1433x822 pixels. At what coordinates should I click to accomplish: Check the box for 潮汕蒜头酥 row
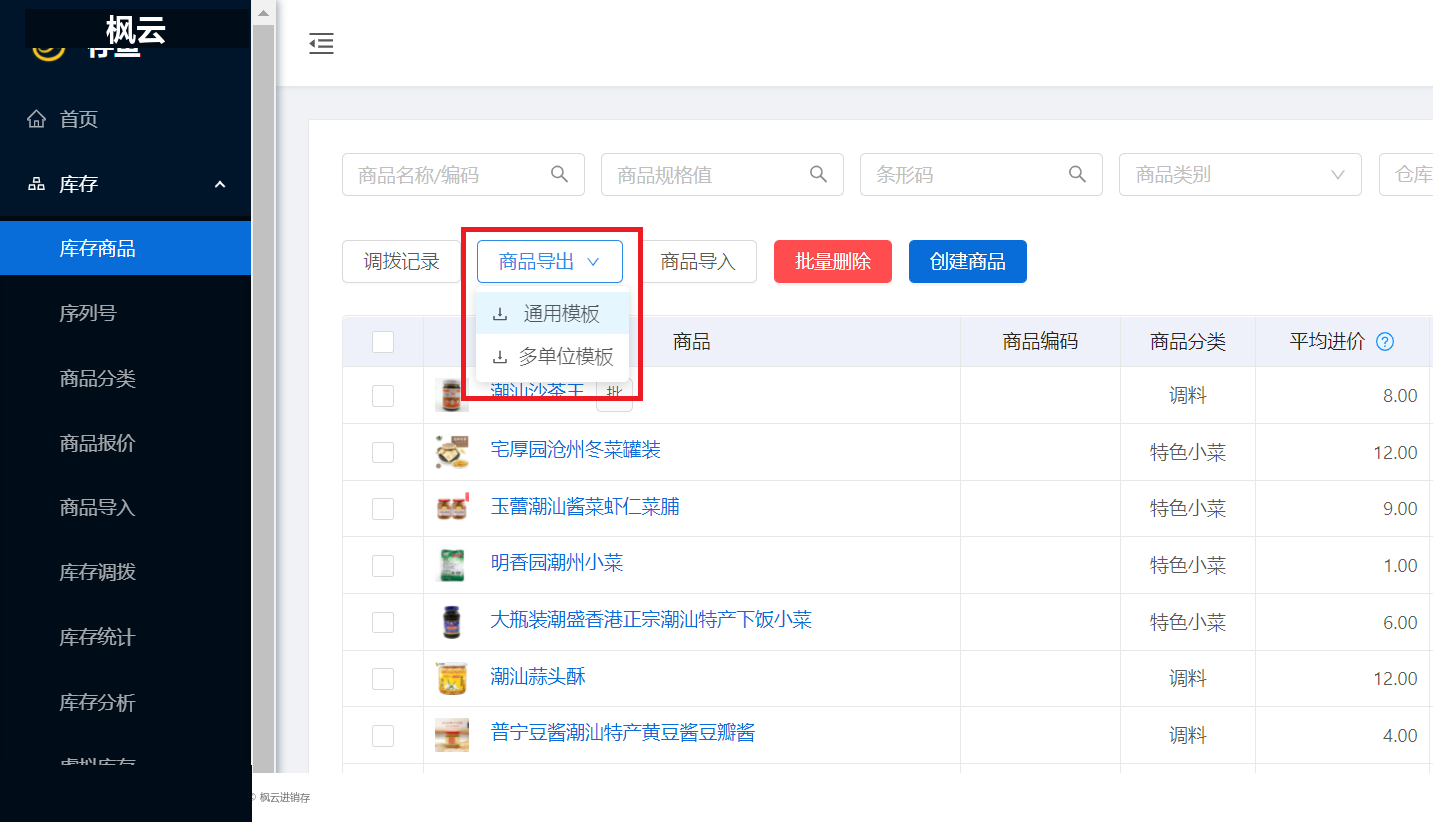pos(383,679)
